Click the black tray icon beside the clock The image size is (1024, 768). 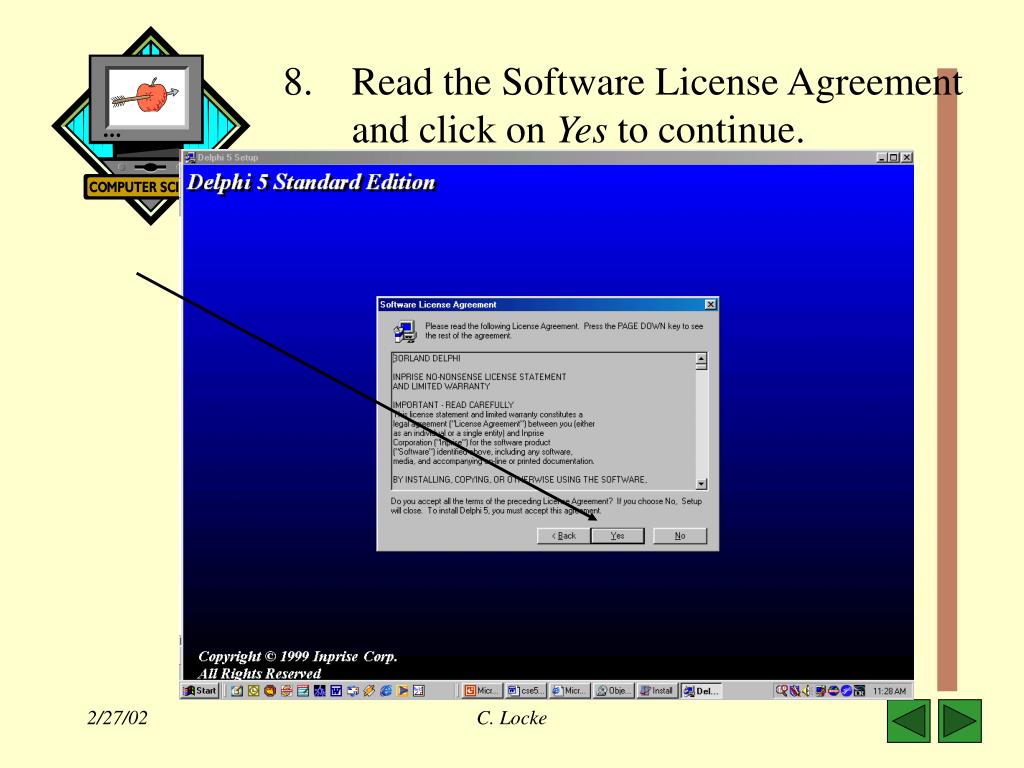859,690
